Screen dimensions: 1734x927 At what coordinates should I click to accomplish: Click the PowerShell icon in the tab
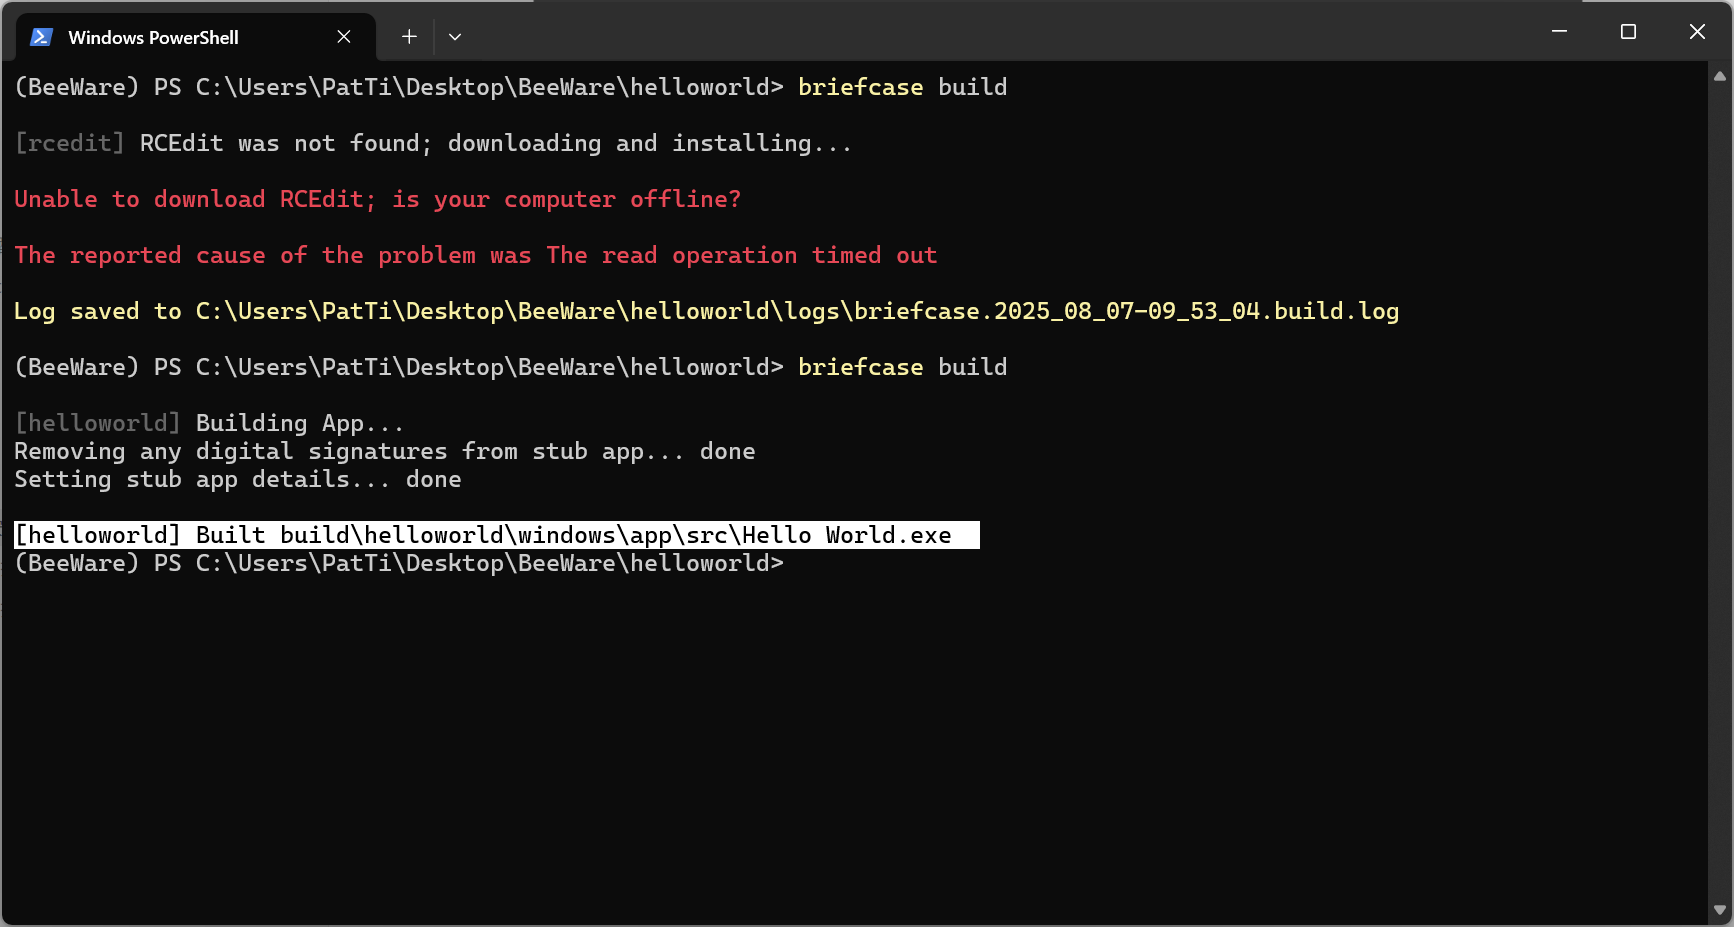(x=41, y=37)
